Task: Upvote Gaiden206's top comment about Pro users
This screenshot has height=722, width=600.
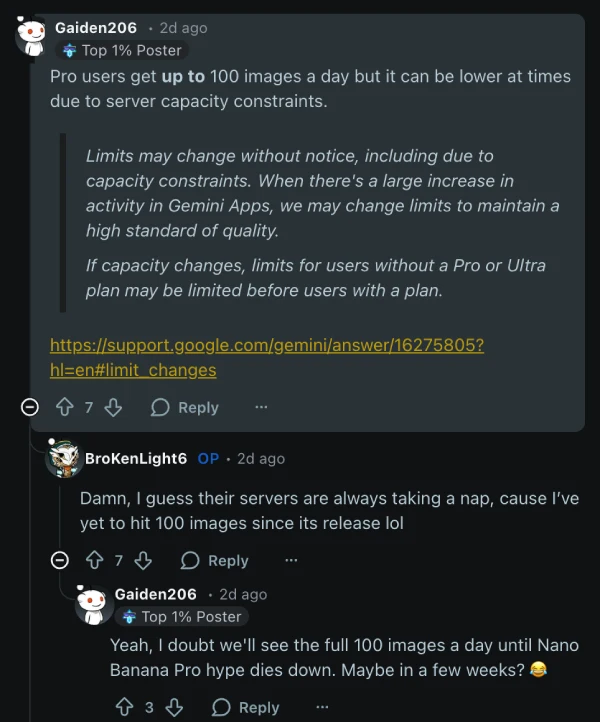Action: [66, 408]
